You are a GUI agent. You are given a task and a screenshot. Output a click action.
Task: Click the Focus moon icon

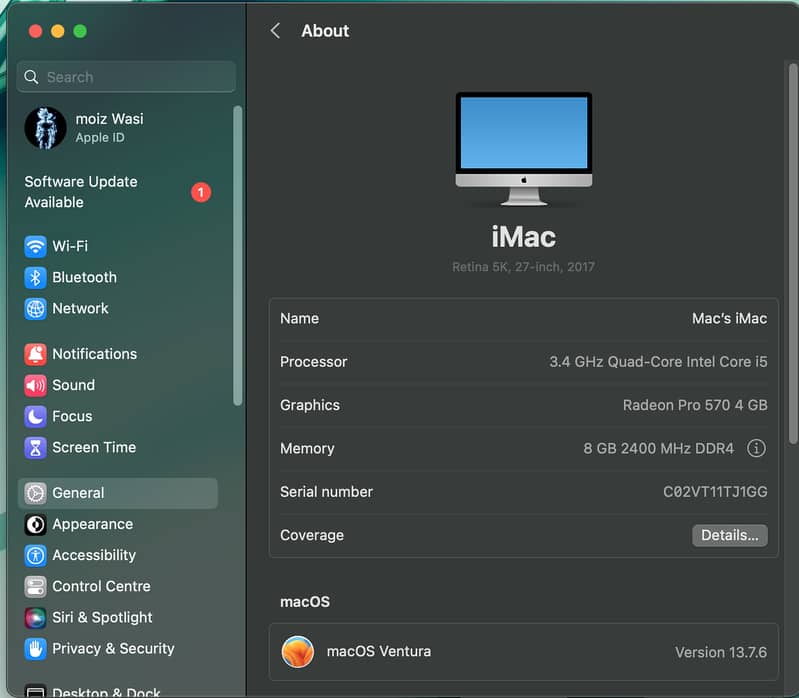click(x=35, y=416)
